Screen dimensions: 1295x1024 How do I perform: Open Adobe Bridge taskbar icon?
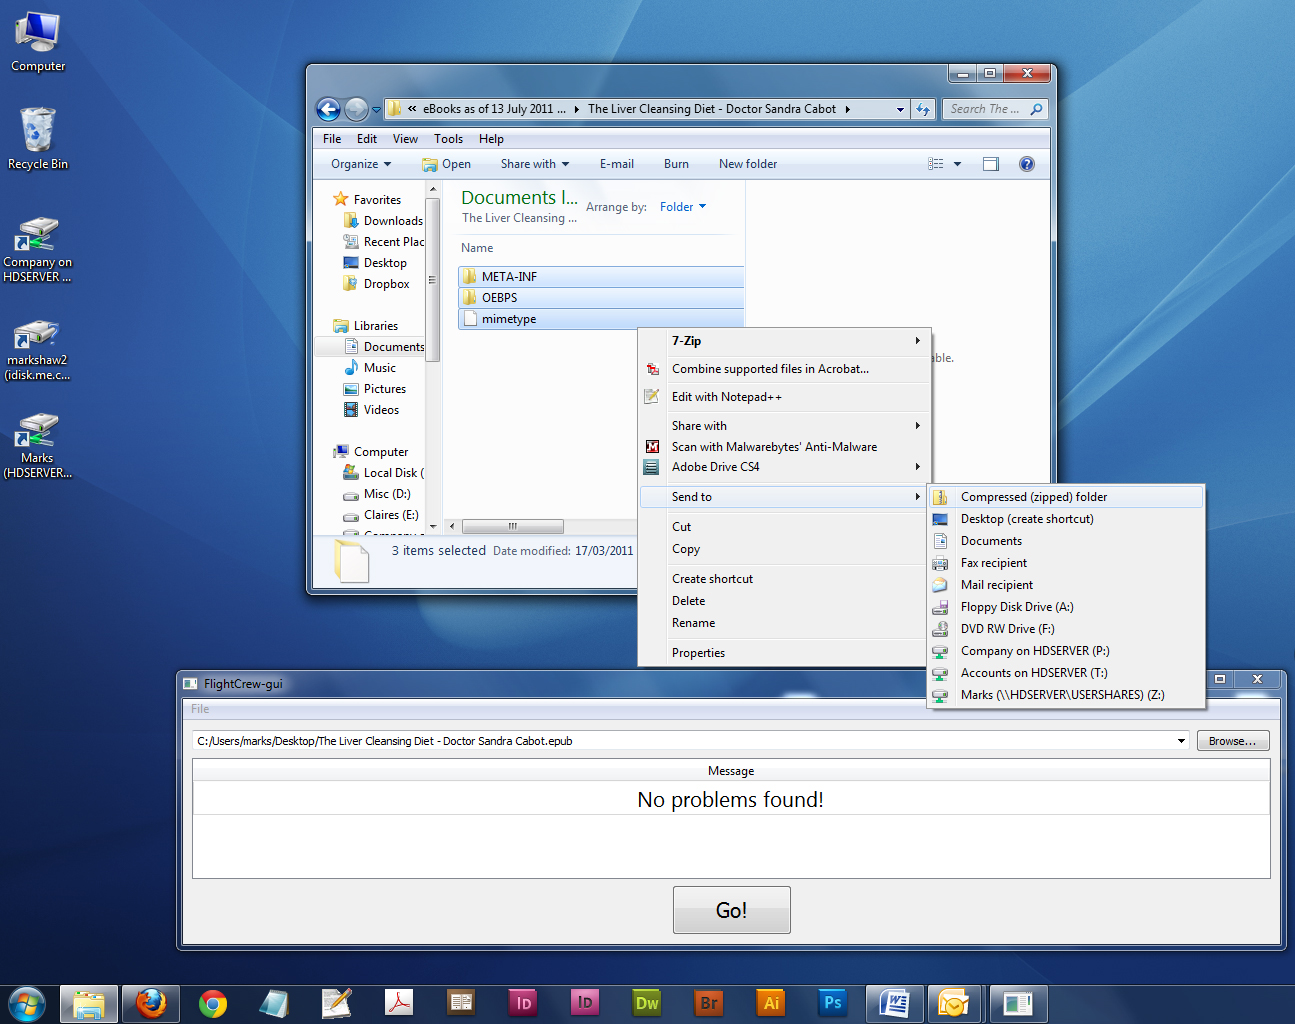709,1003
